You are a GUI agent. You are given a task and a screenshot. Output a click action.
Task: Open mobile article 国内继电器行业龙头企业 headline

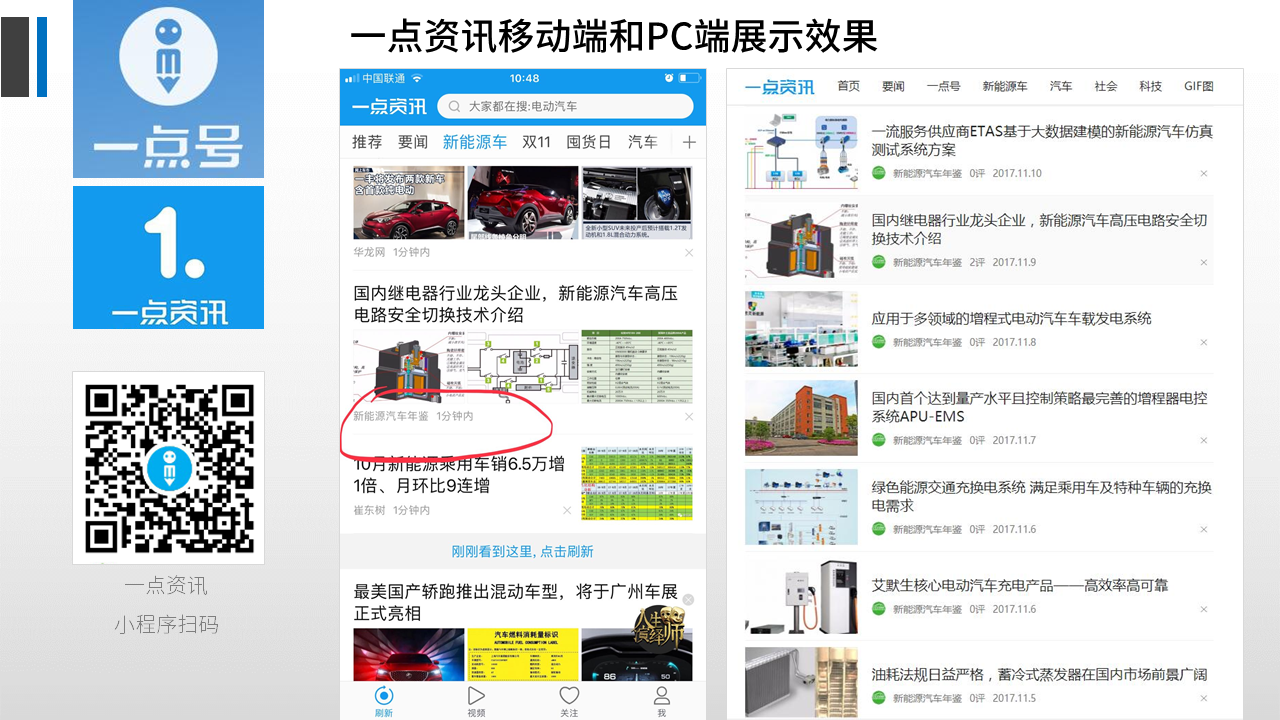pyautogui.click(x=515, y=304)
